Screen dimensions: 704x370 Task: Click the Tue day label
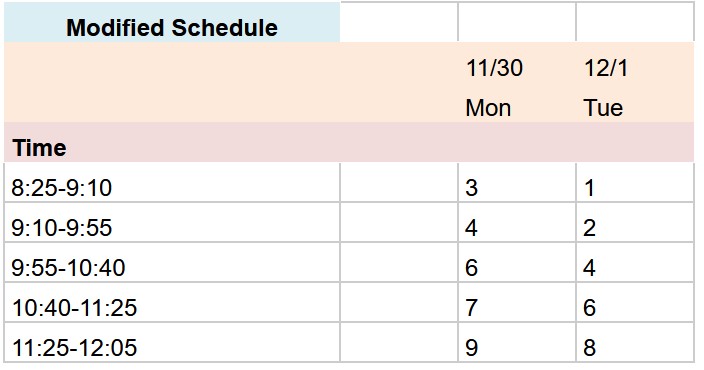[635, 103]
